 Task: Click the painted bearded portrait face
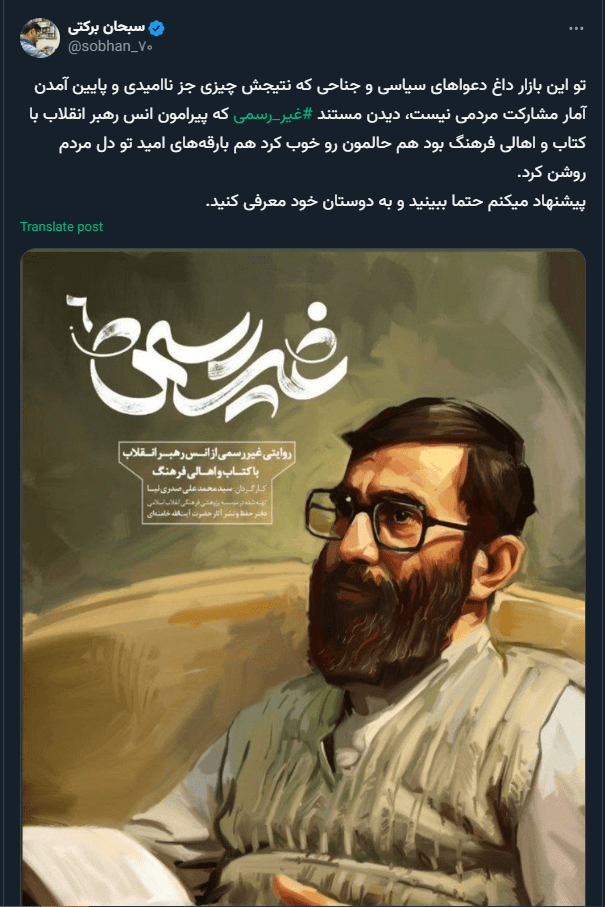(399, 544)
